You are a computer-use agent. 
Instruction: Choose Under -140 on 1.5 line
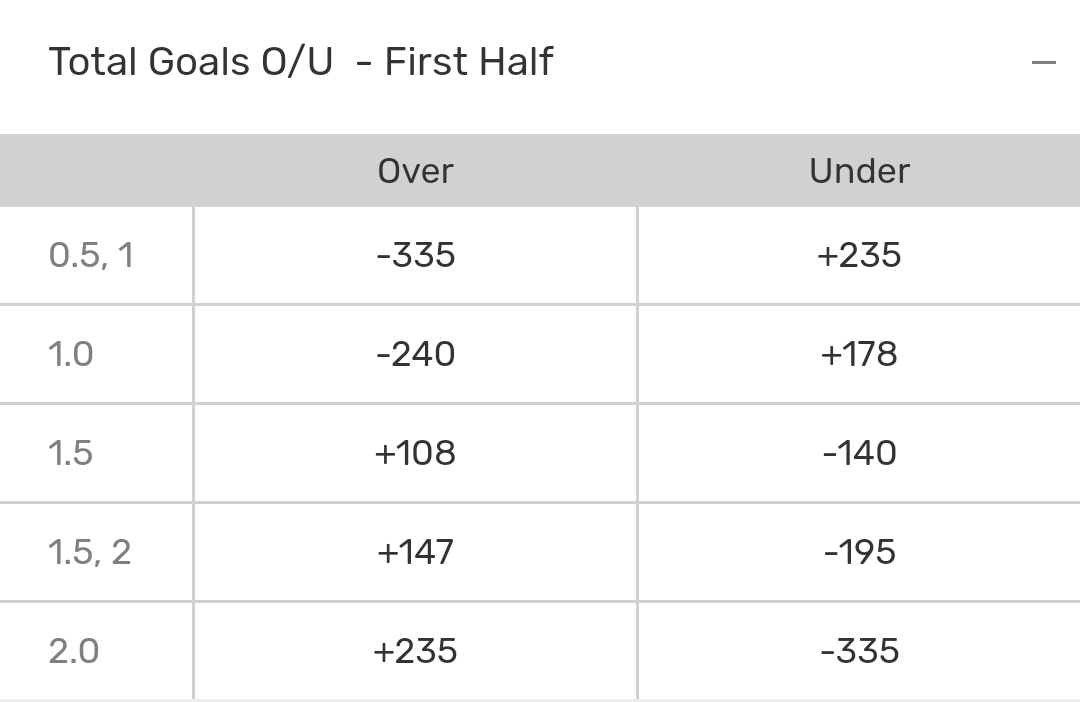859,453
